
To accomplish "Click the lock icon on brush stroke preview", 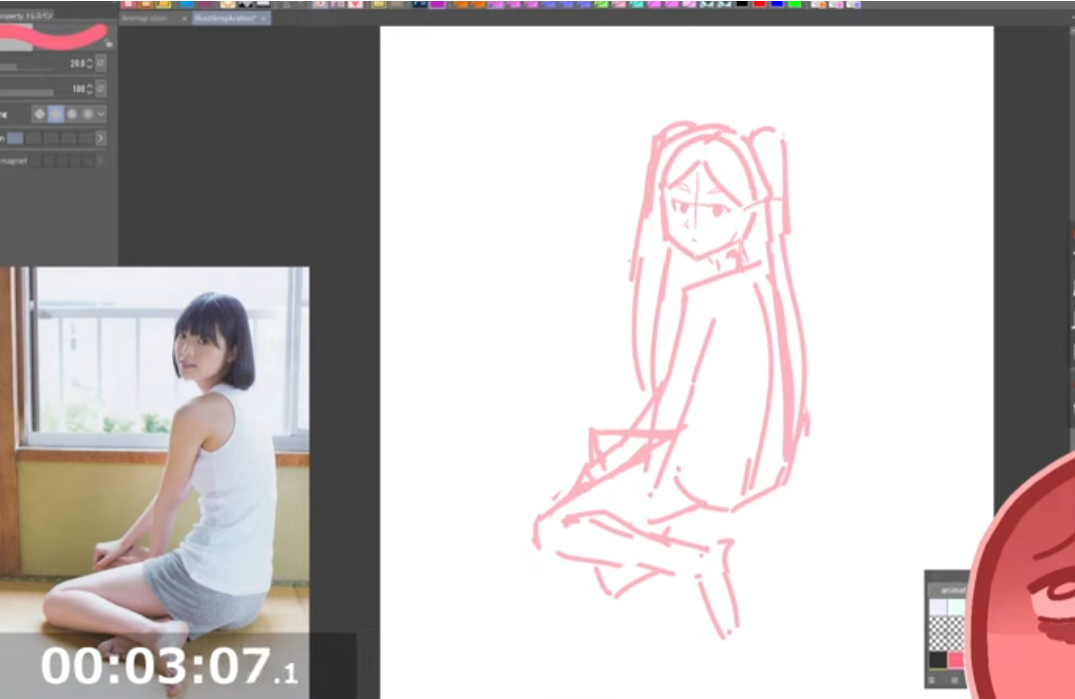I will click(108, 44).
